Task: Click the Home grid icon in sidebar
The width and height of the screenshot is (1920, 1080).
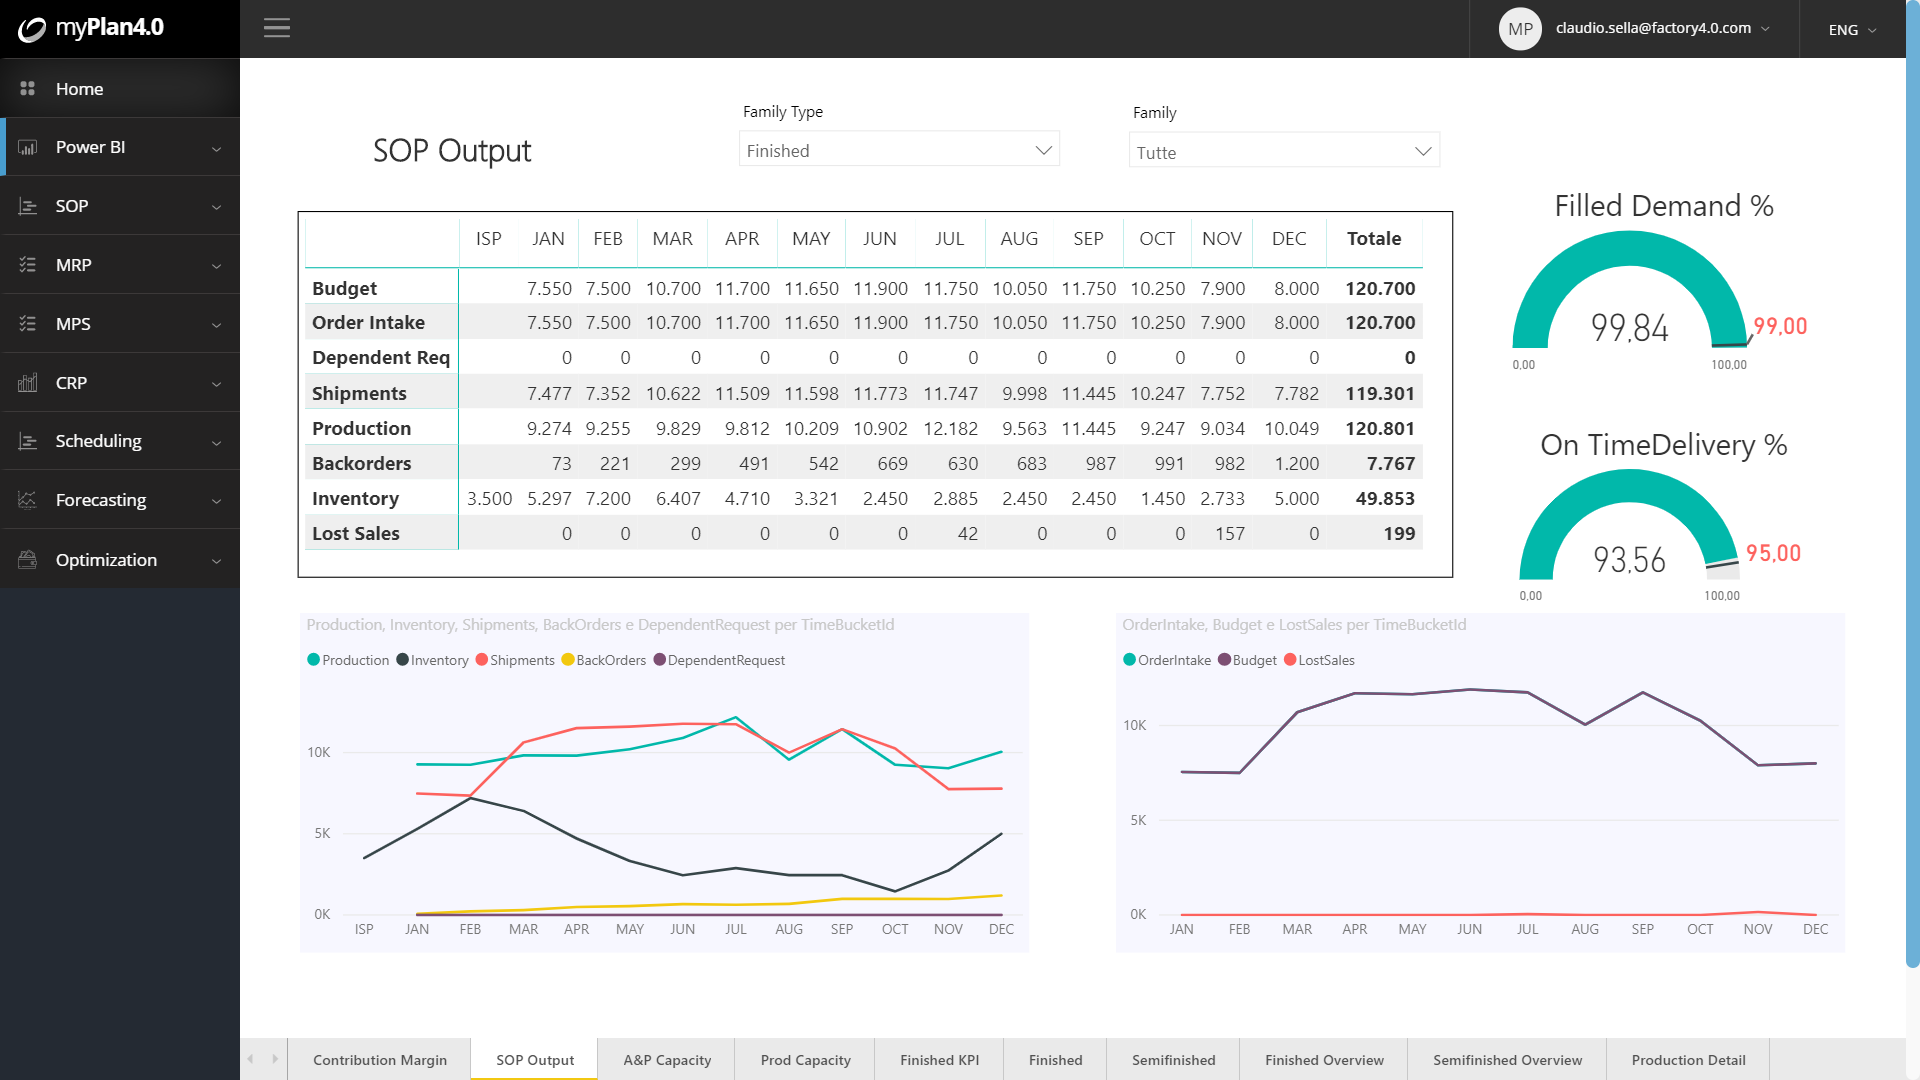Action: click(28, 88)
